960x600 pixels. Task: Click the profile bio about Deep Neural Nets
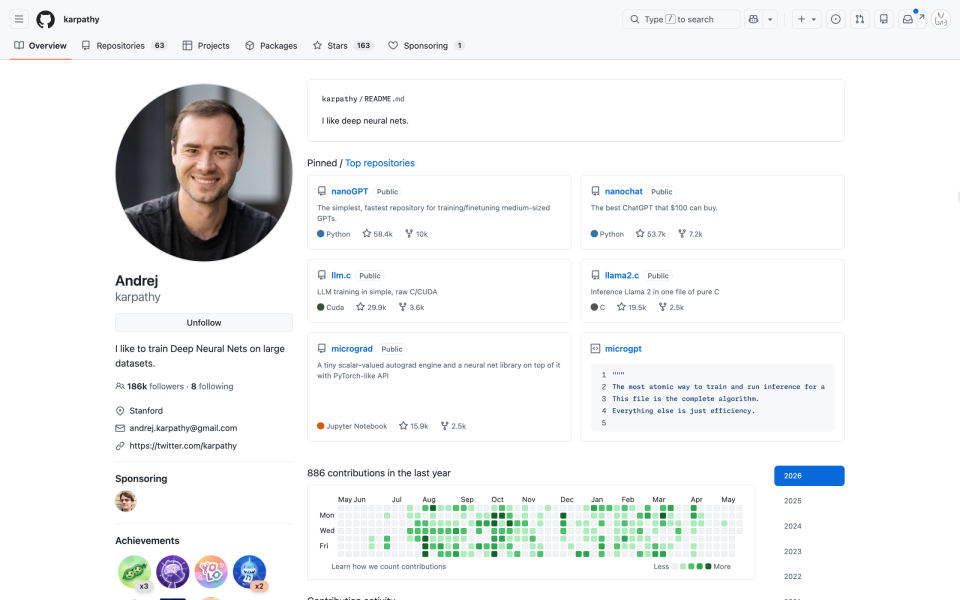200,356
